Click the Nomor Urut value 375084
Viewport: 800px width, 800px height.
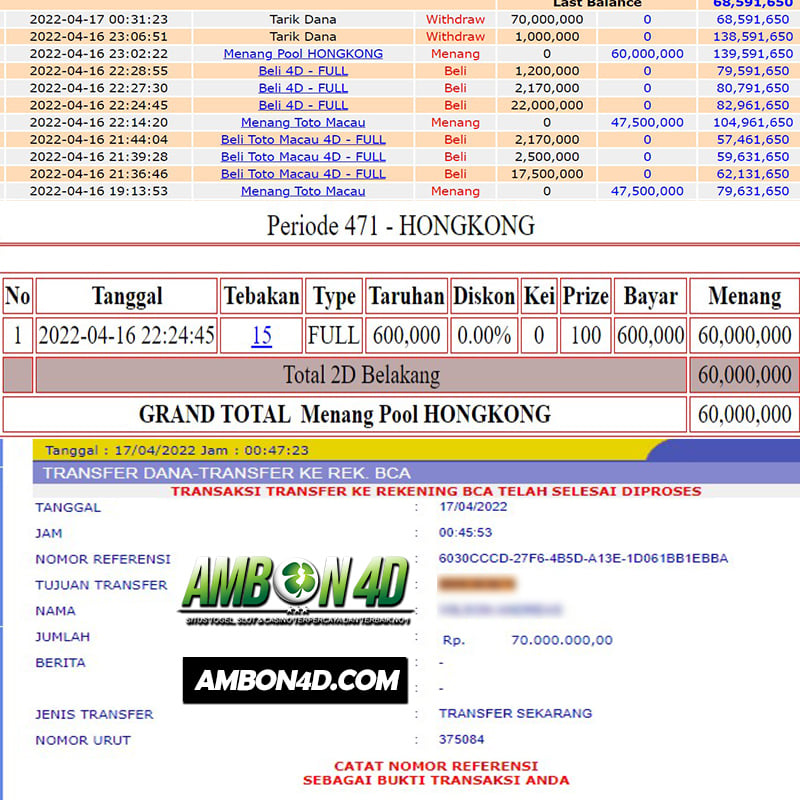[461, 739]
